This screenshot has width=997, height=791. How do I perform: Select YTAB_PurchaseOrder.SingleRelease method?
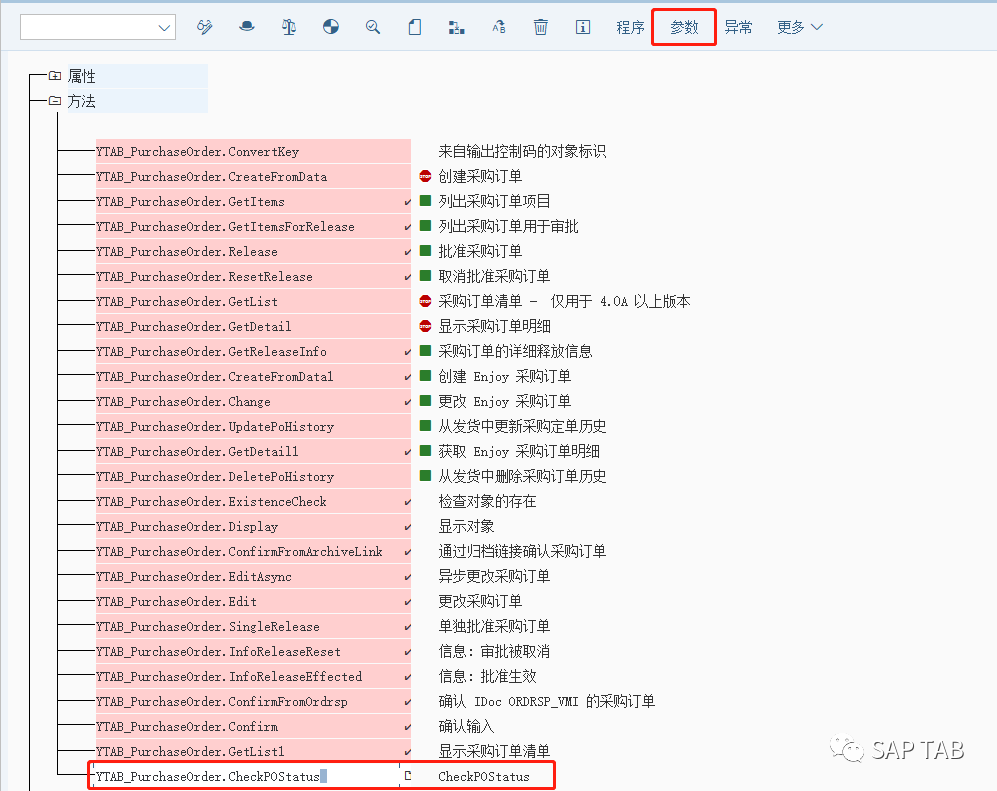coord(253,626)
